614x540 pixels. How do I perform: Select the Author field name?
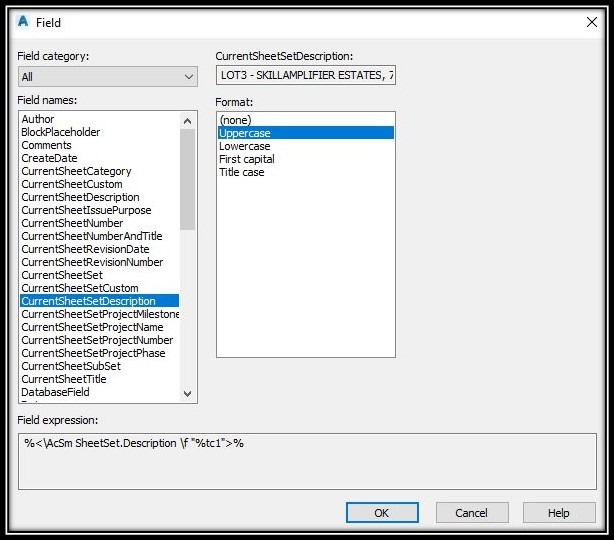click(x=99, y=119)
